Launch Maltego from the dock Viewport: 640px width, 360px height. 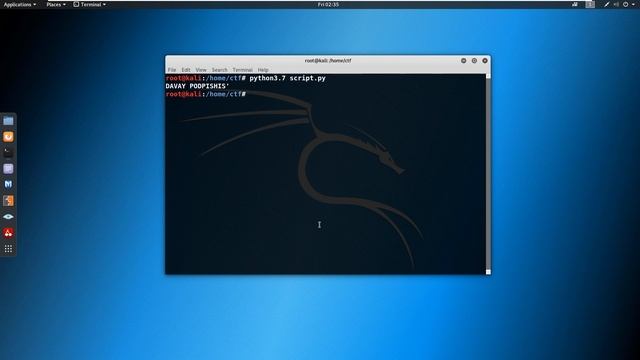click(8, 184)
